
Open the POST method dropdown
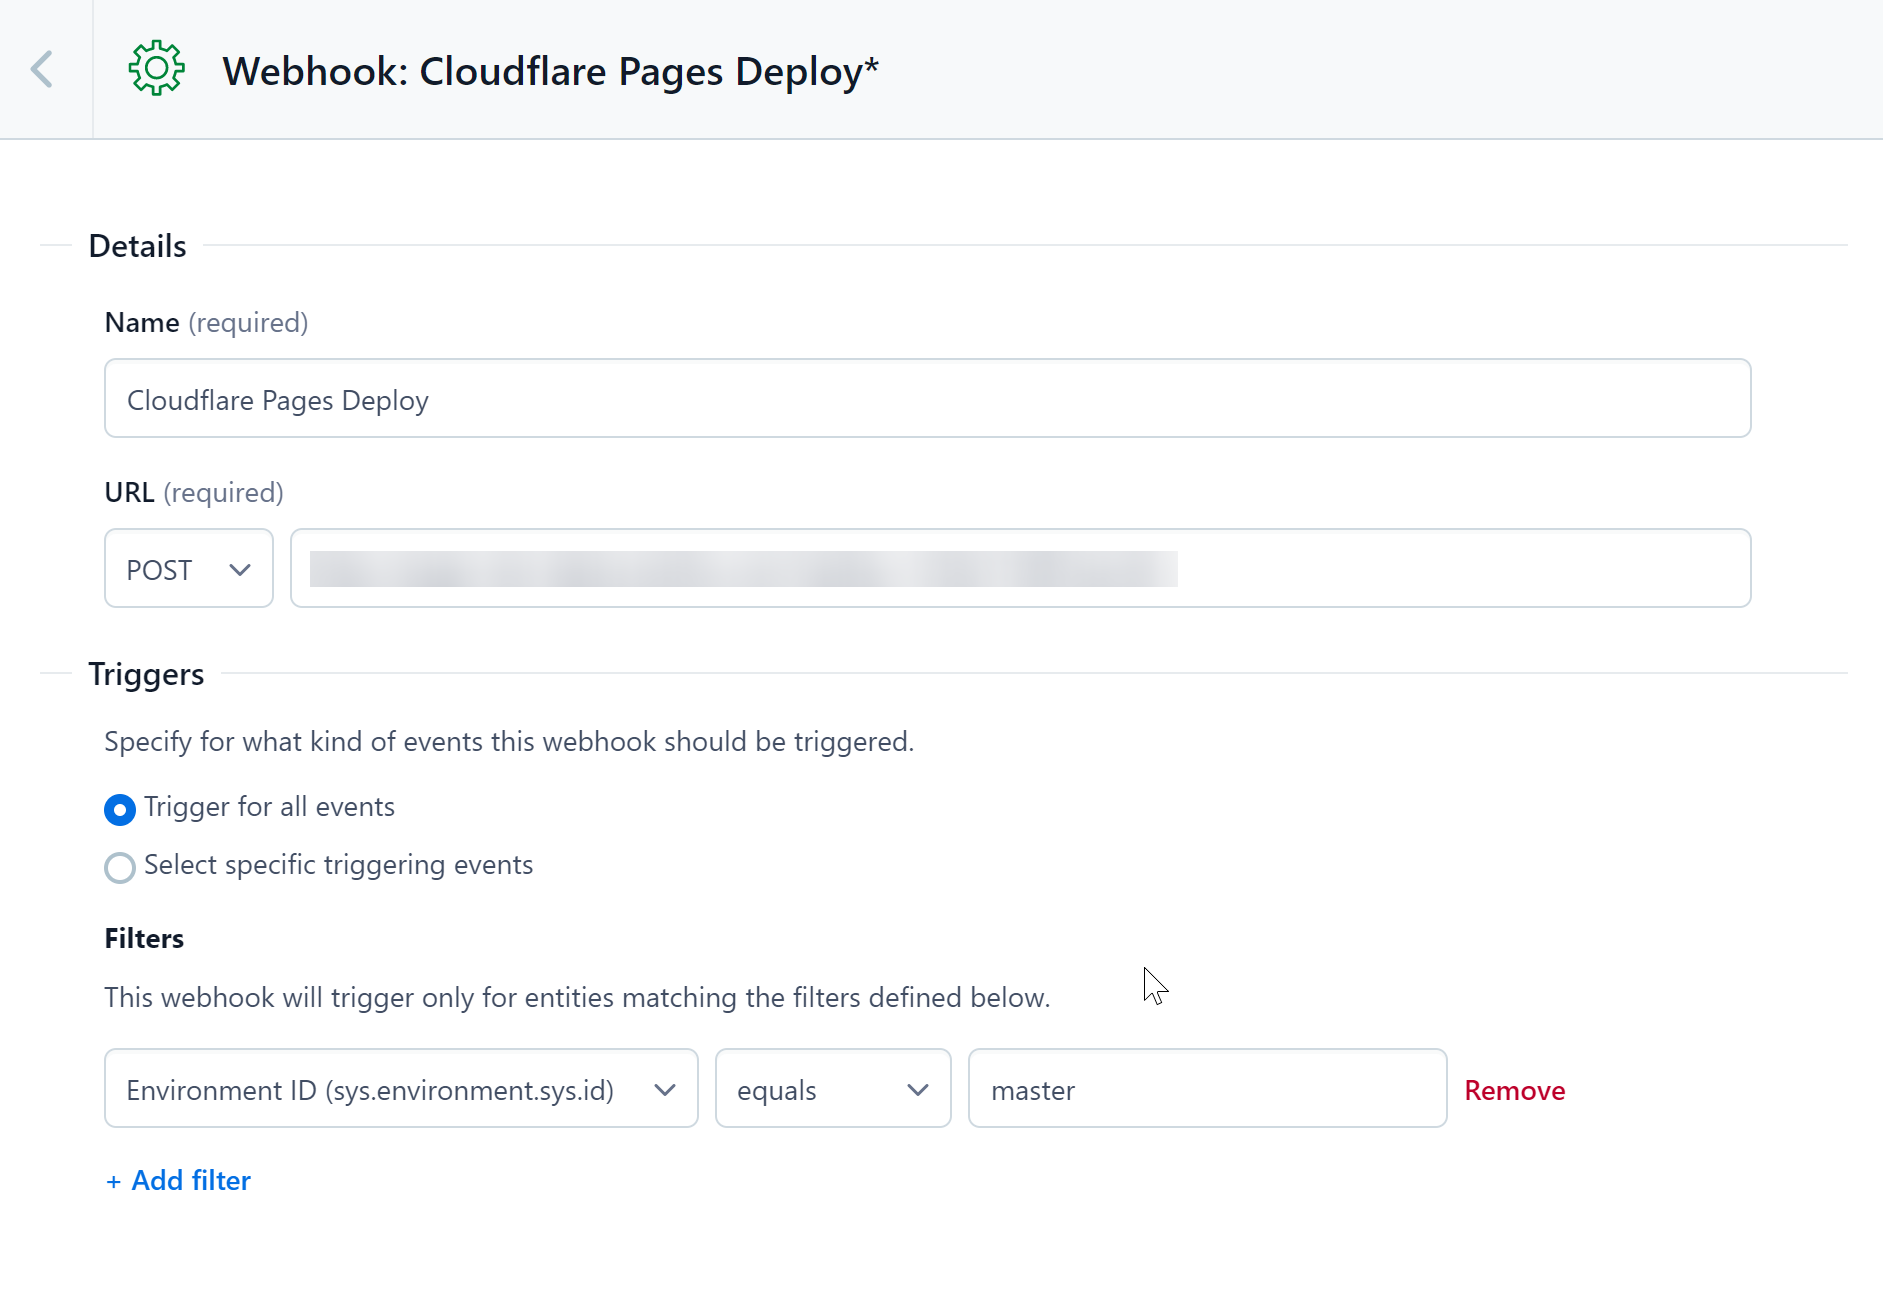[x=188, y=568]
